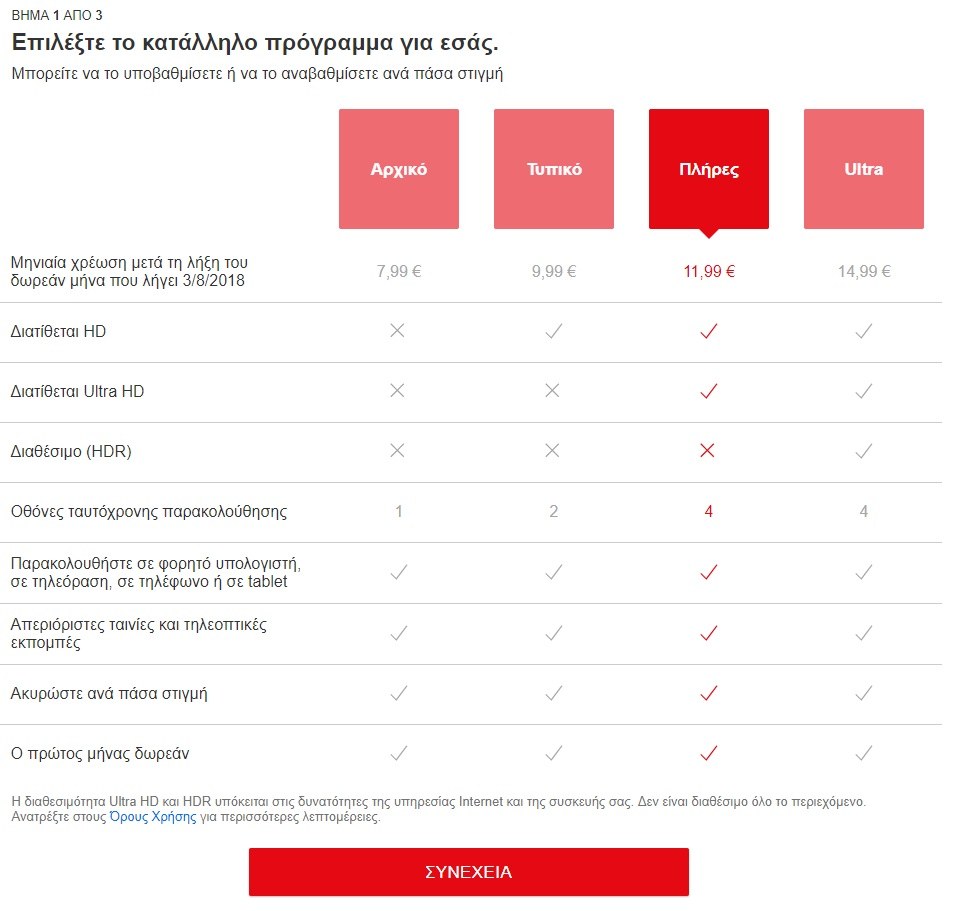Click the X icon for Αρχικό HD
This screenshot has width=953, height=911.
[398, 331]
